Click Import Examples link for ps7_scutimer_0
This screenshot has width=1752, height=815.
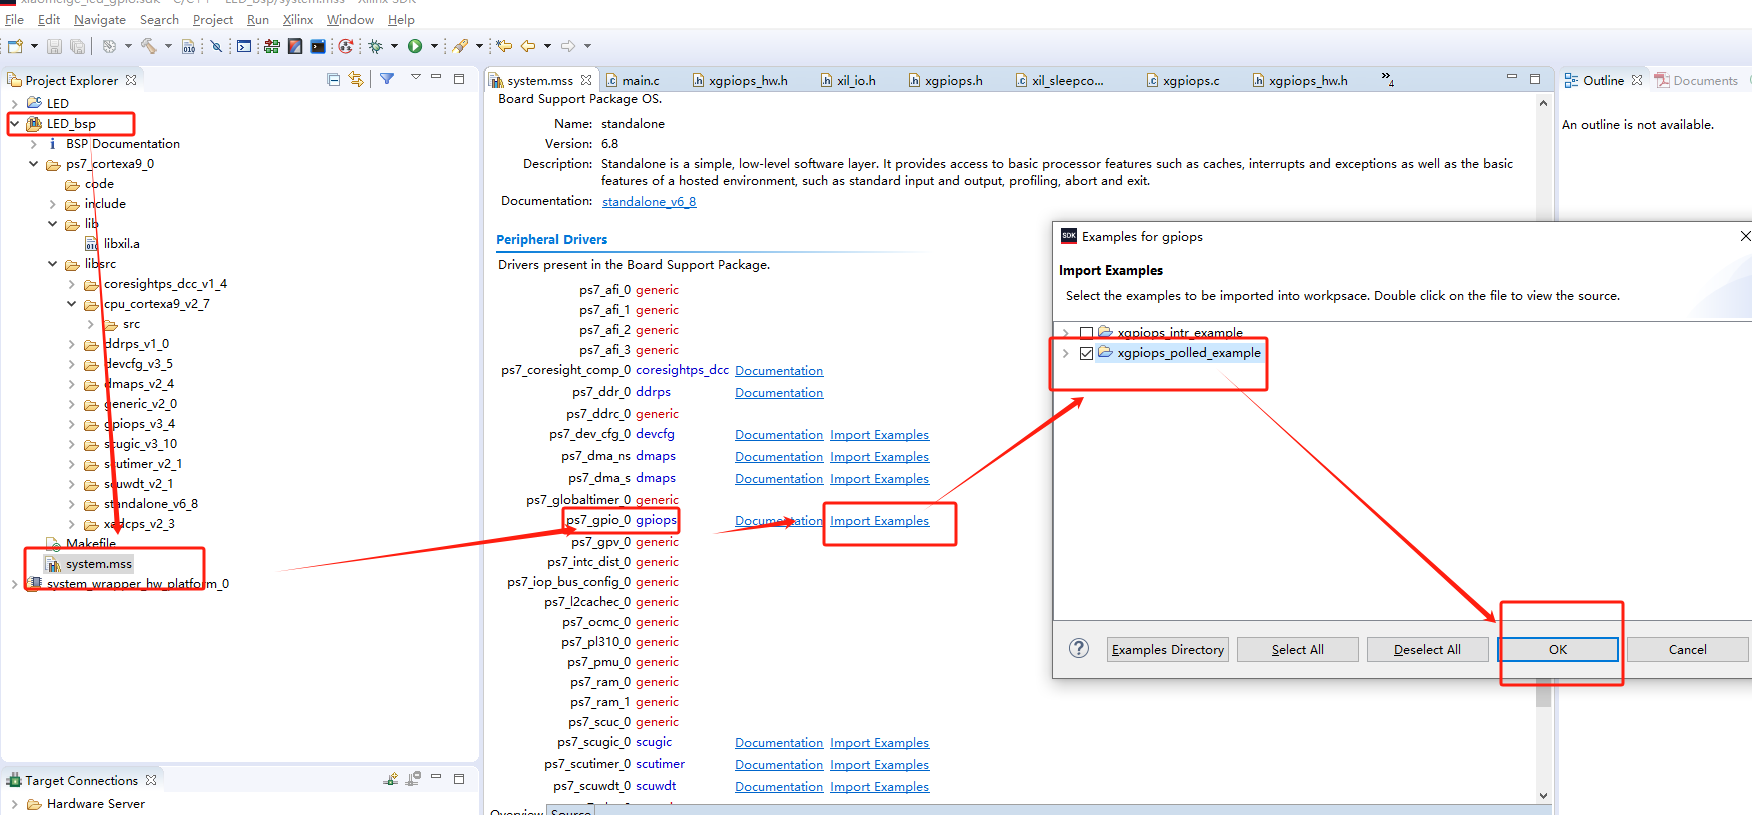point(880,765)
